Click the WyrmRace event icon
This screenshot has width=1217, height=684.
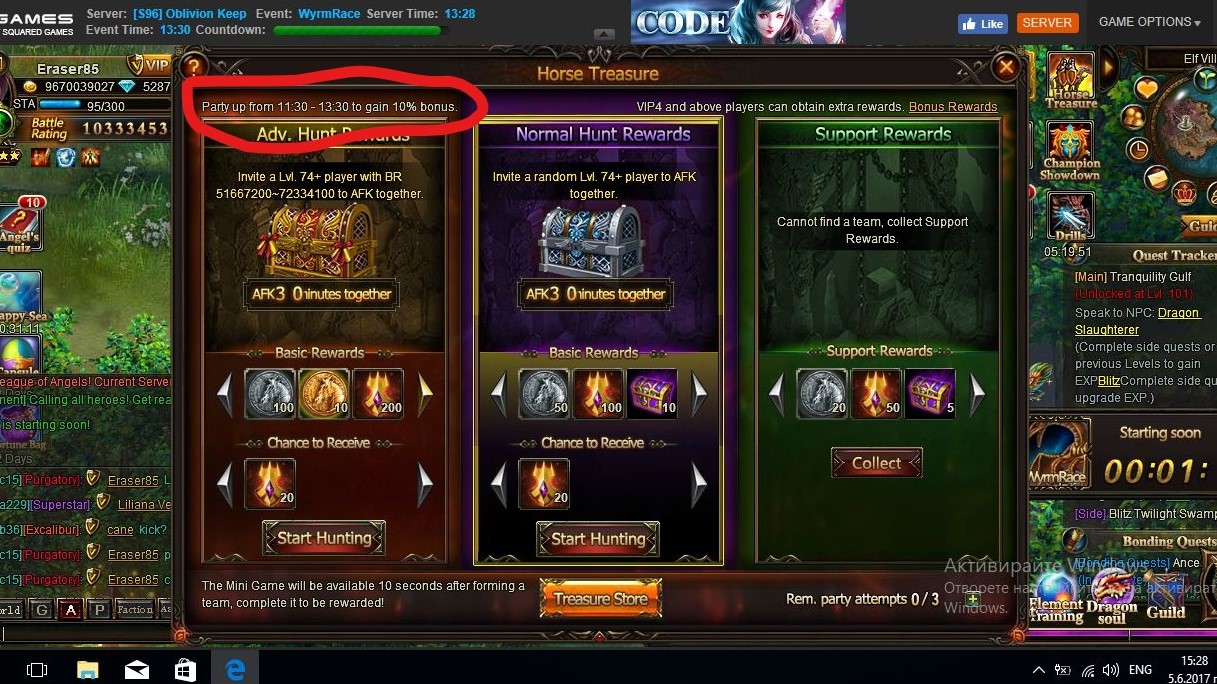pos(1058,455)
